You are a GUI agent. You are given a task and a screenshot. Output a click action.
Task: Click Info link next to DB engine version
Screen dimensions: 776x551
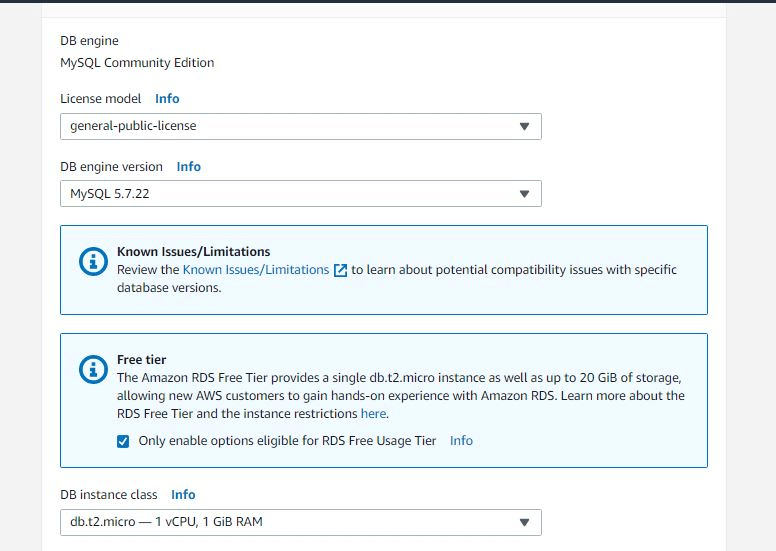[x=189, y=167]
